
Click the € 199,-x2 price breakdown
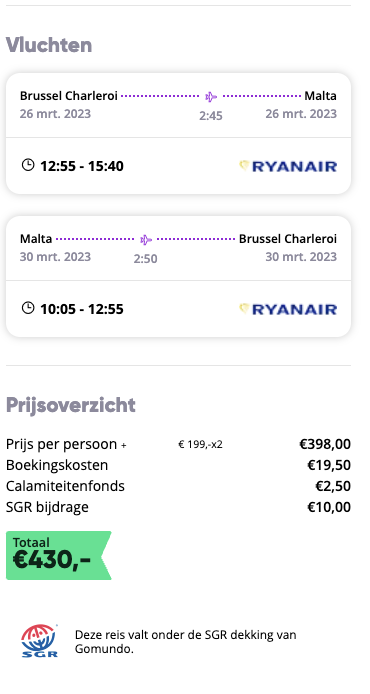tap(200, 444)
